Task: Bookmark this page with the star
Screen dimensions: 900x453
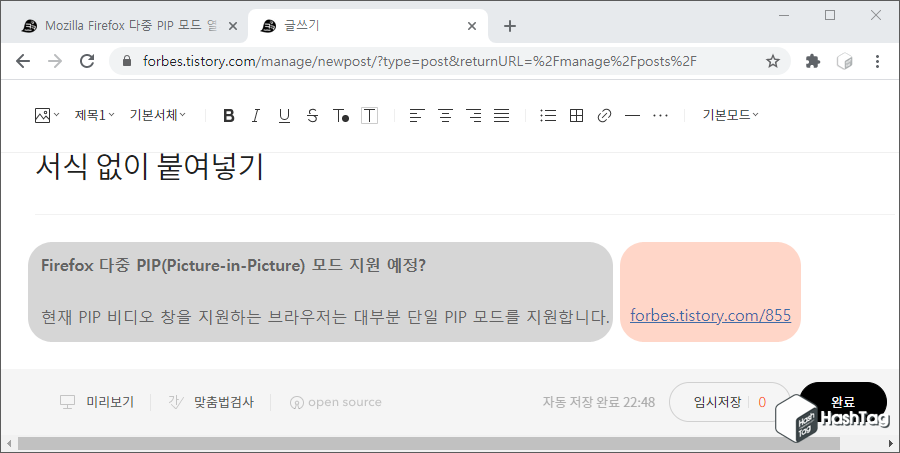Action: 773,61
